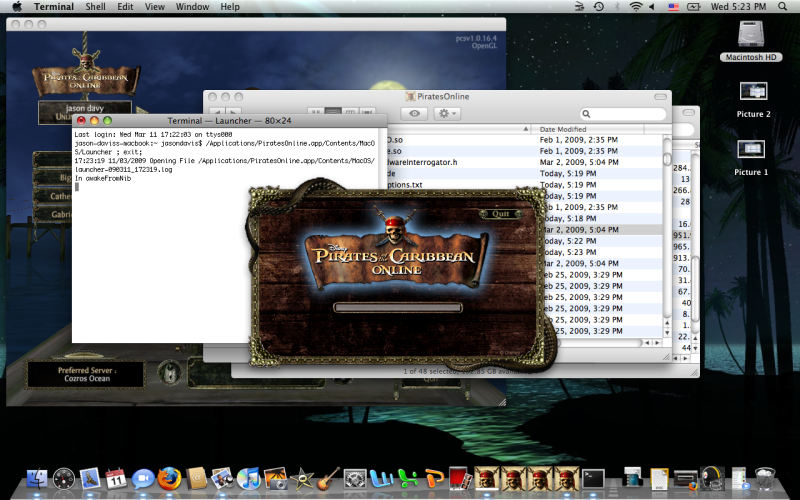Click the volume icon in menu bar

pos(652,7)
